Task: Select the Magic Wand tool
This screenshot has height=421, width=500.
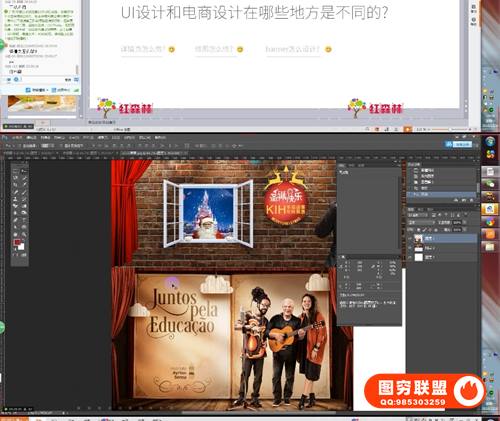Action: point(24,178)
